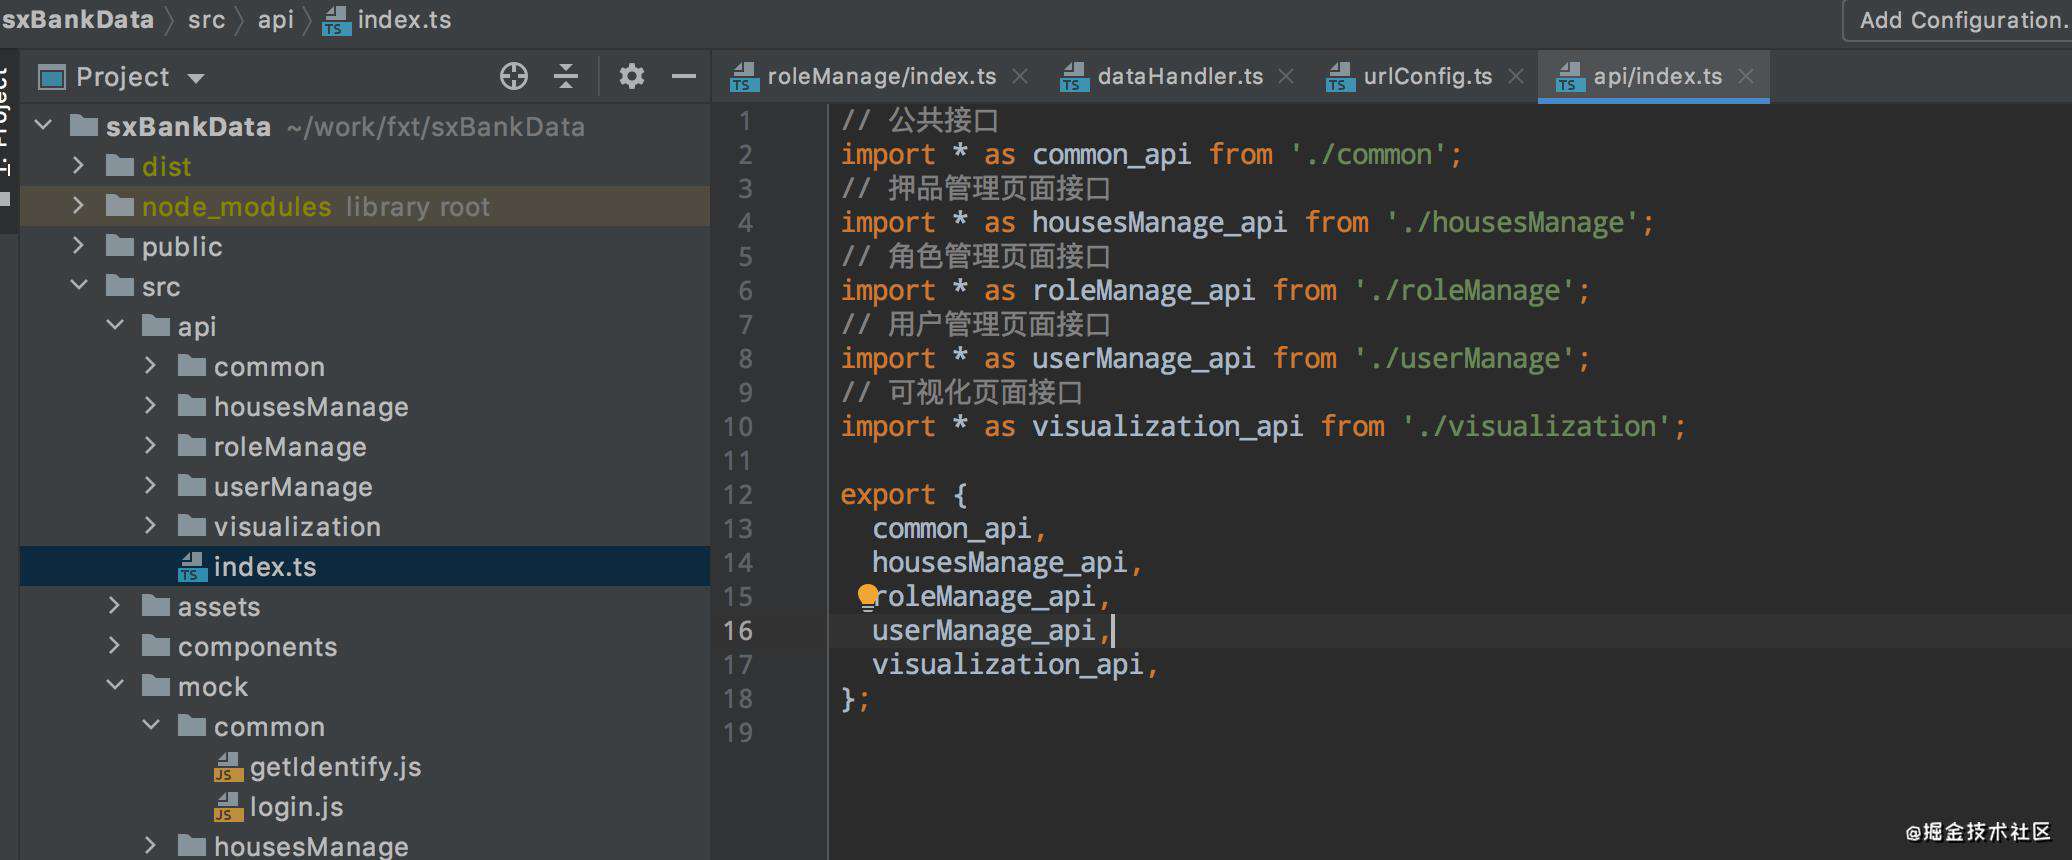The image size is (2072, 860).
Task: Expand the userManage folder
Action: (150, 486)
